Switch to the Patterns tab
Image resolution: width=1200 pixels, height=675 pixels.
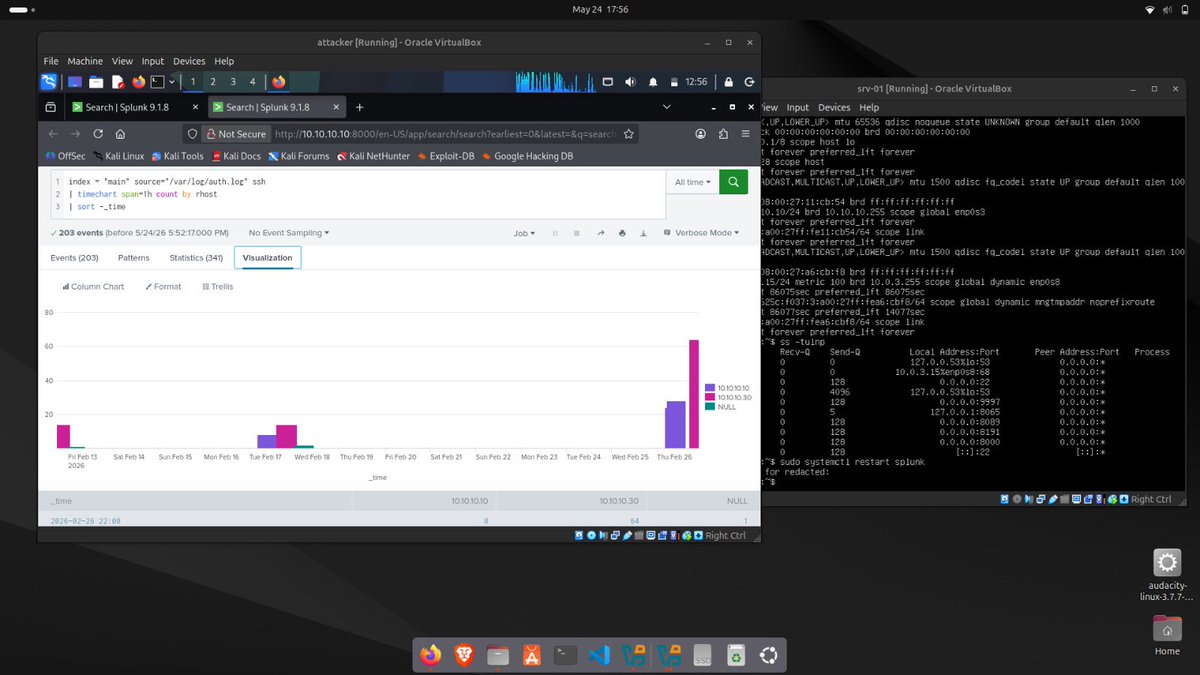[x=134, y=258]
